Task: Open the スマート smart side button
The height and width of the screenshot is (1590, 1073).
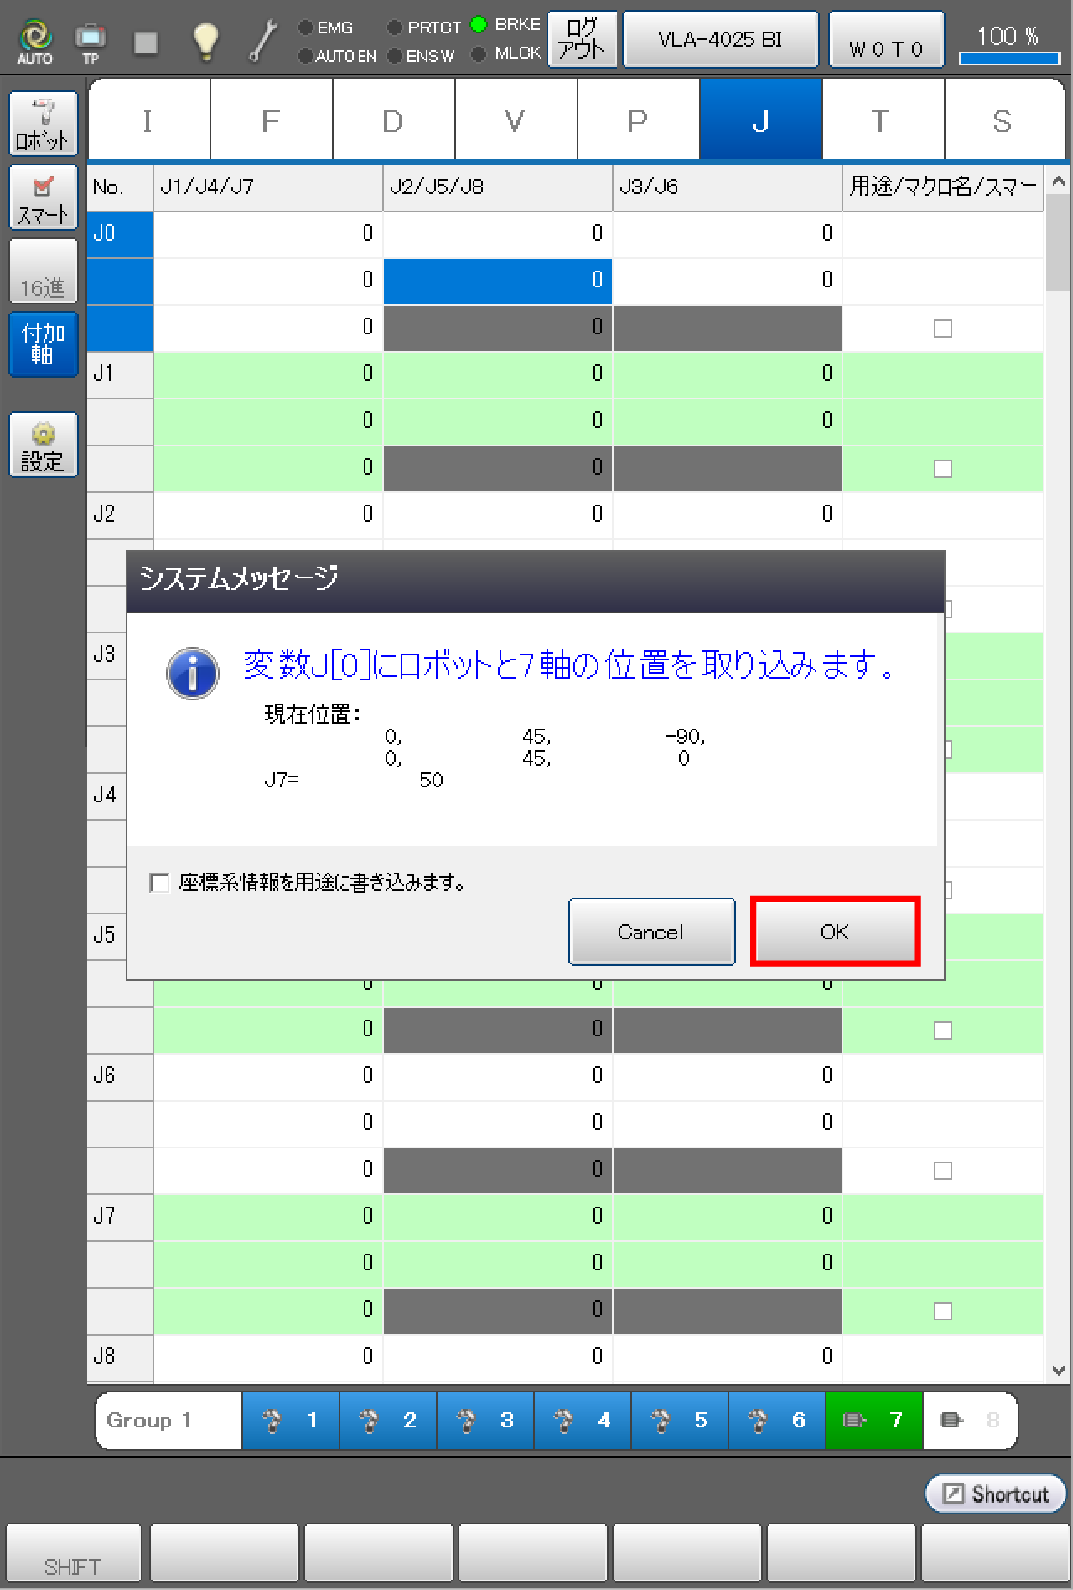Action: [43, 198]
